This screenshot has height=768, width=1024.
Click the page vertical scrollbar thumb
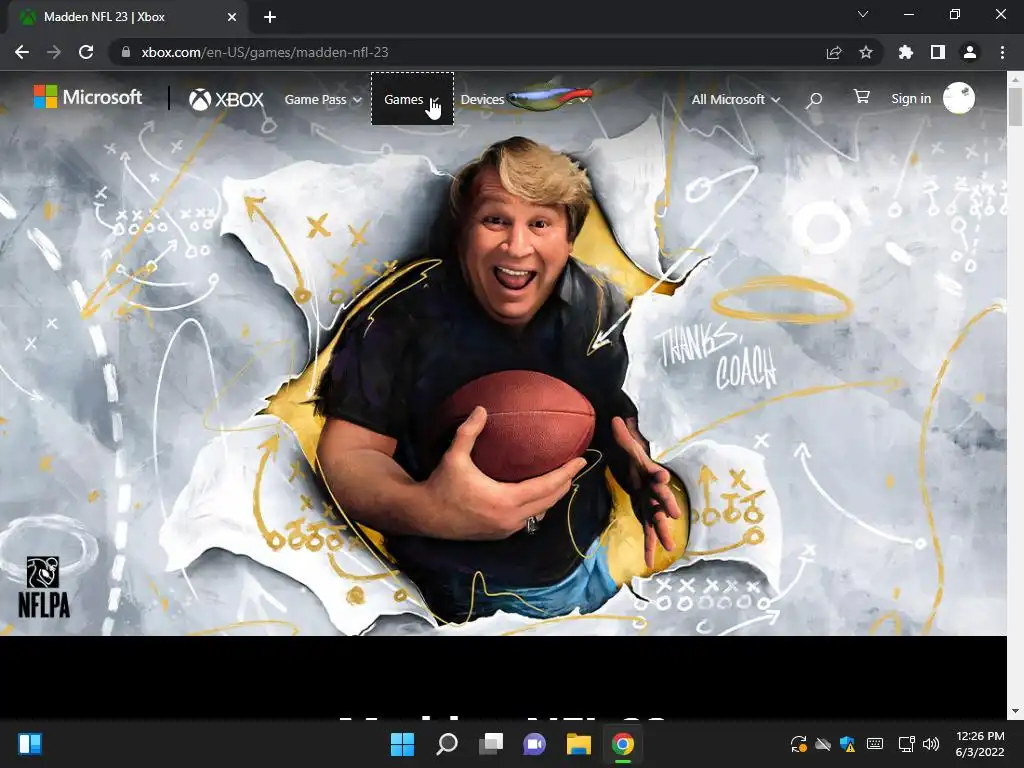tap(1015, 106)
